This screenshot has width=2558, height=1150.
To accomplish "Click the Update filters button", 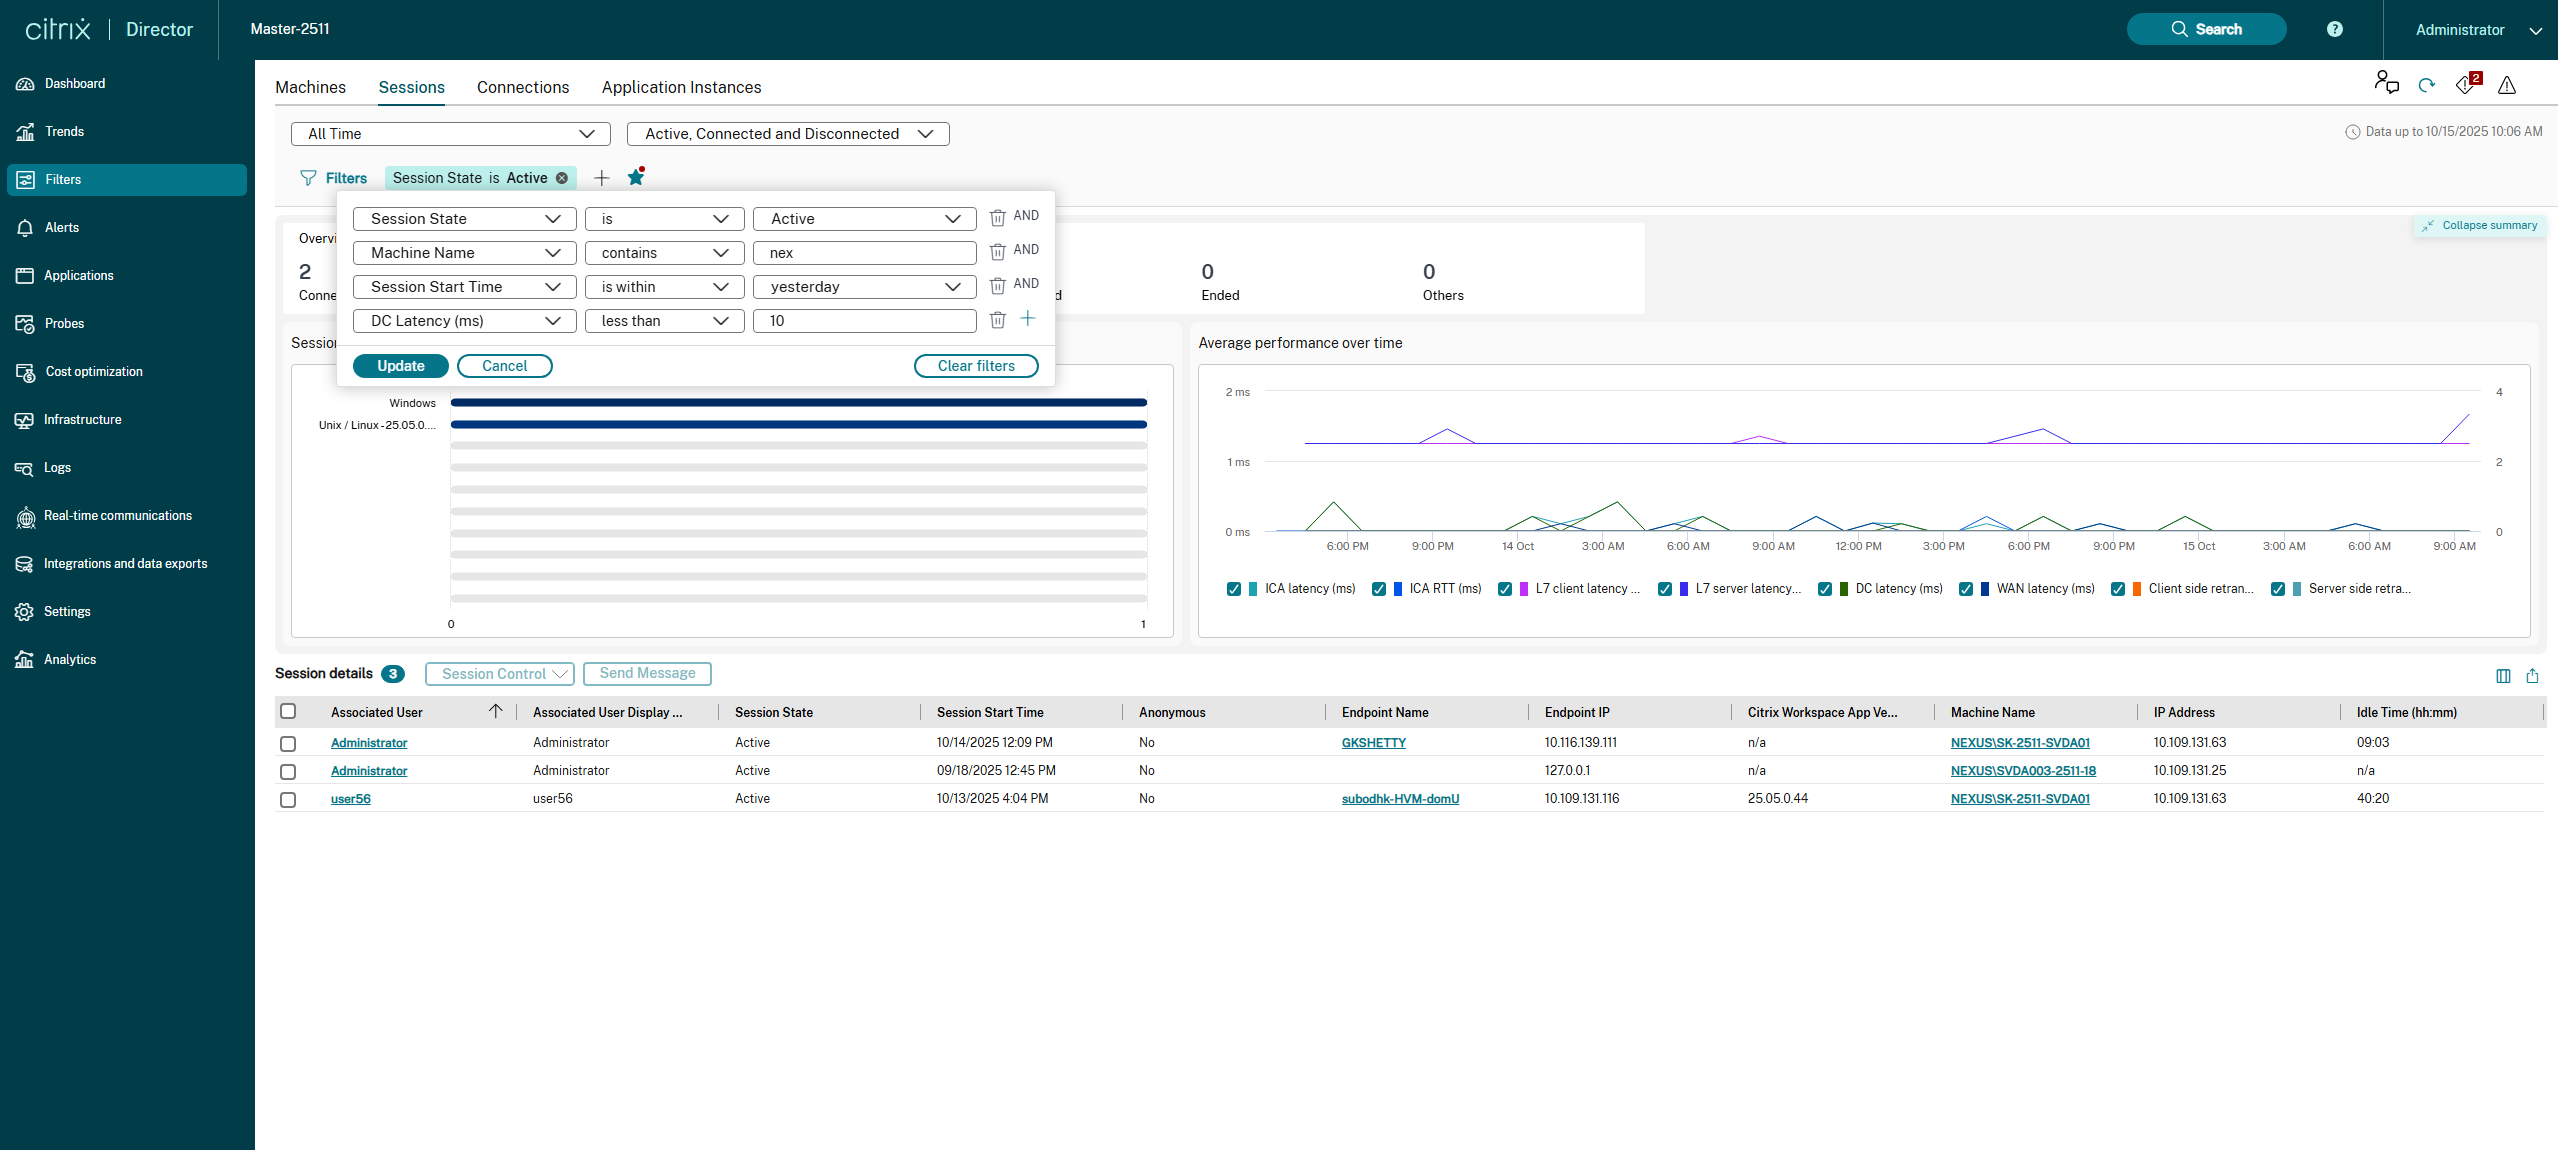I will (x=400, y=366).
